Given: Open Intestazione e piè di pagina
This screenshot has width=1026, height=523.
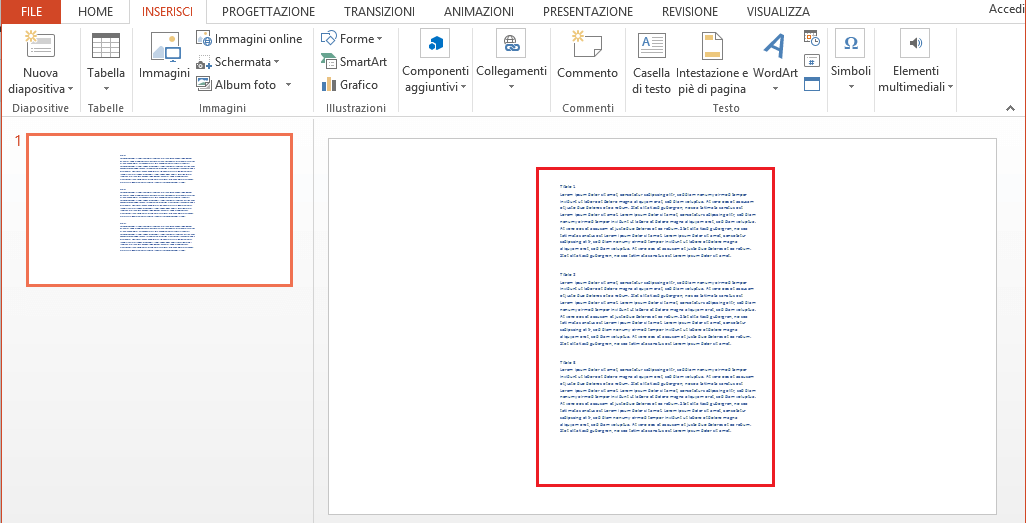Looking at the screenshot, I should [712, 63].
